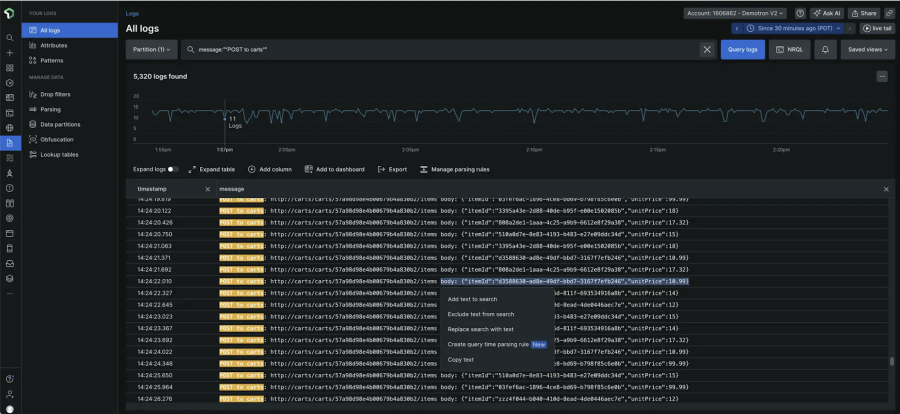Open the inbox tray icon in left rail
The height and width of the screenshot is (414, 900).
(x=10, y=263)
